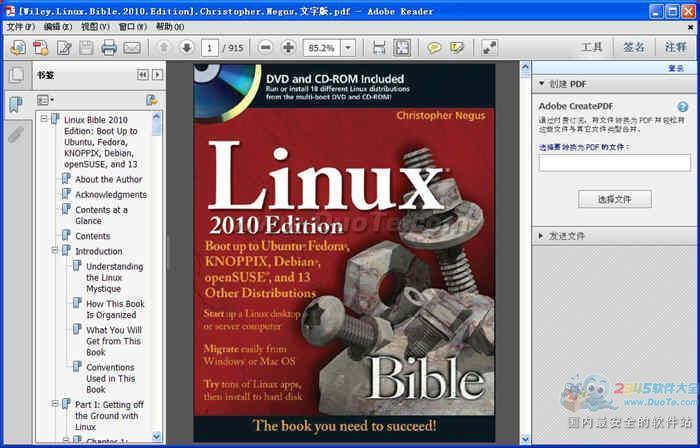Open the zoom level dropdown arrow
The height and width of the screenshot is (448, 700).
pyautogui.click(x=348, y=47)
